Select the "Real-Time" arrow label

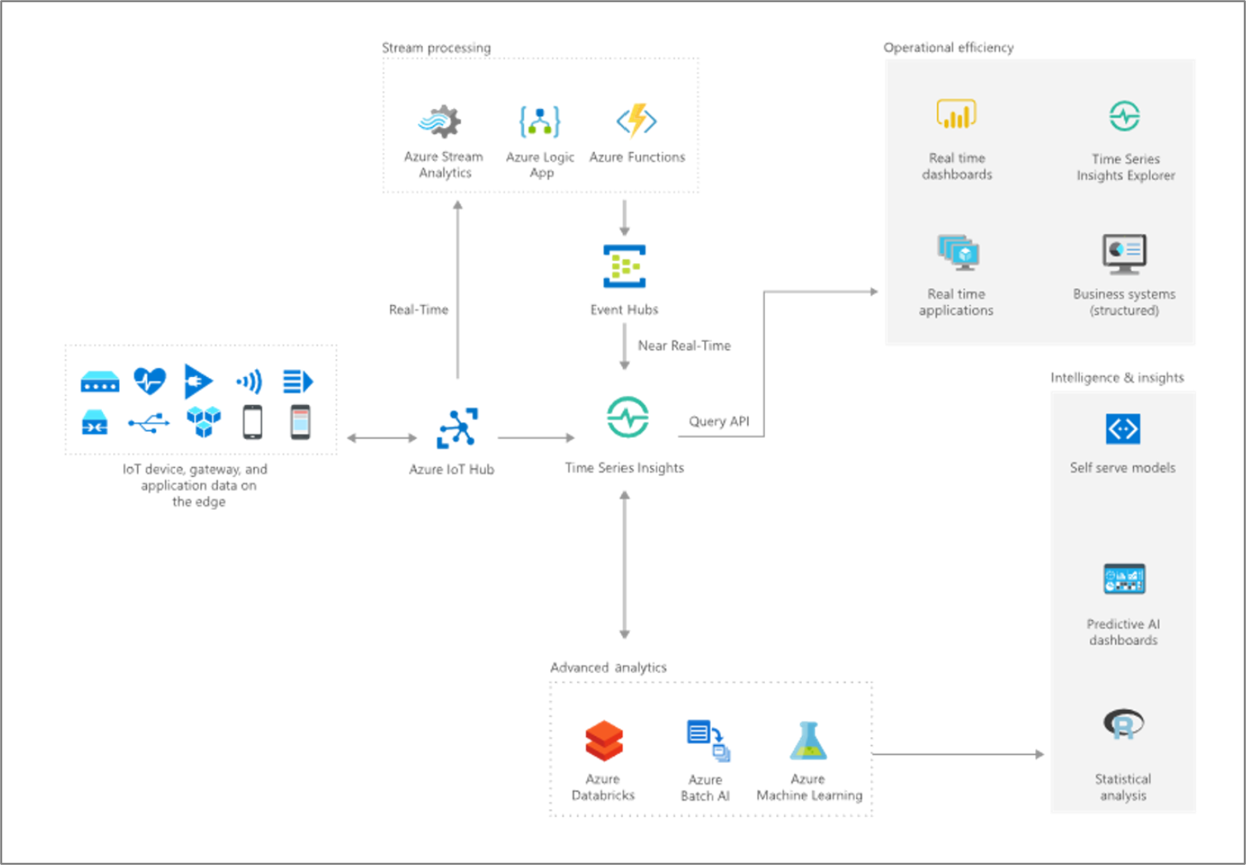[x=418, y=310]
